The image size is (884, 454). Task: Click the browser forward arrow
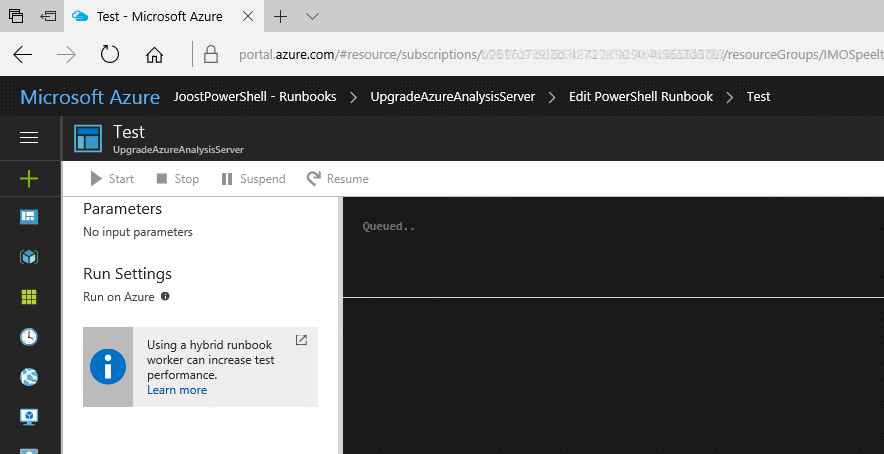(x=67, y=55)
